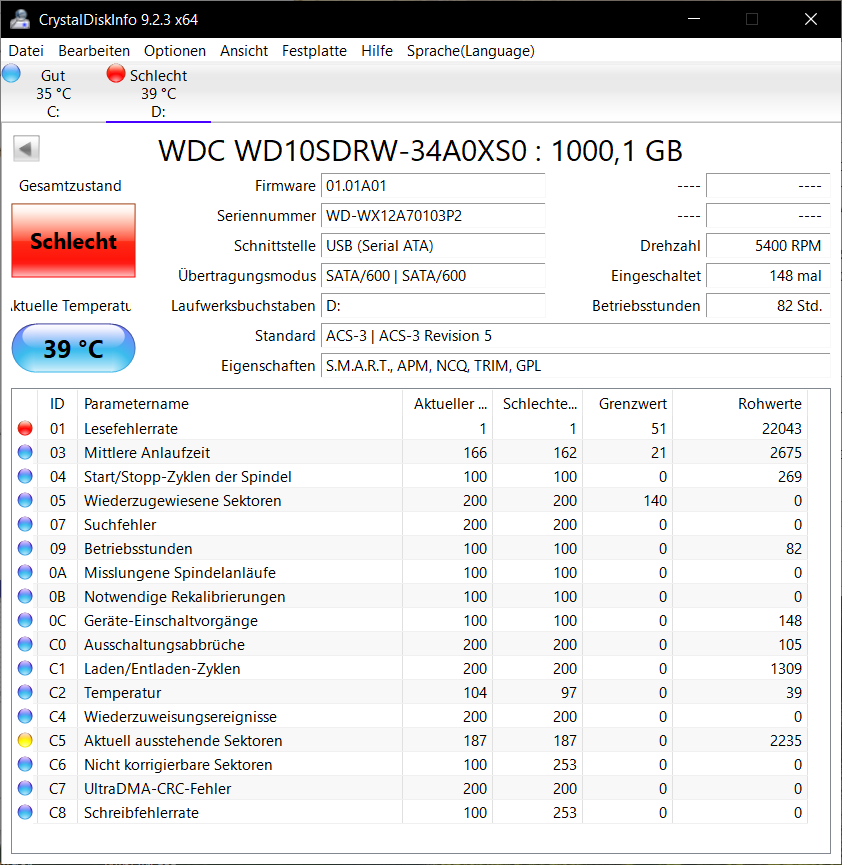Image resolution: width=842 pixels, height=865 pixels.
Task: Click the Grenzwert column header
Action: click(x=627, y=404)
